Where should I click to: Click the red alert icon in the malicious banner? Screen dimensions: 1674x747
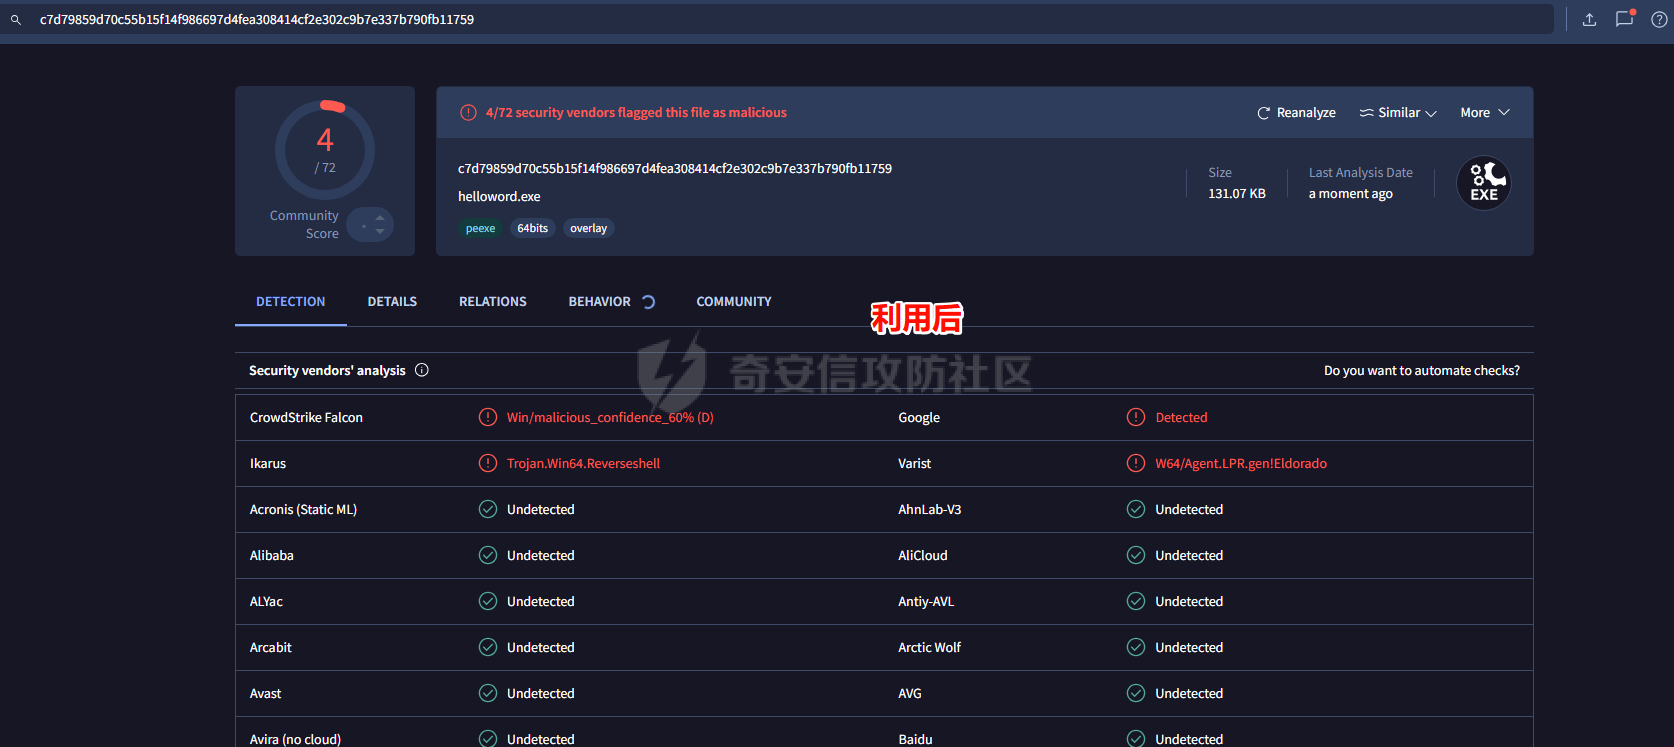[468, 113]
